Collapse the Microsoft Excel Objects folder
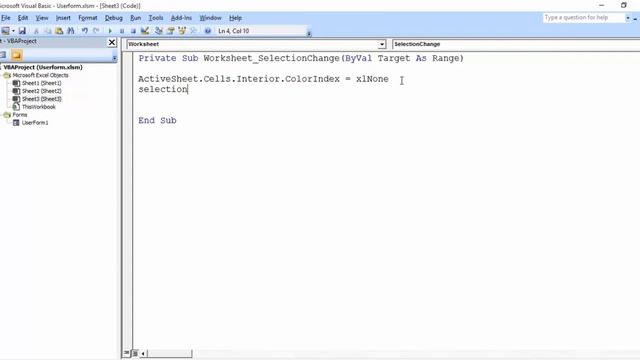The height and width of the screenshot is (360, 640). tap(7, 75)
